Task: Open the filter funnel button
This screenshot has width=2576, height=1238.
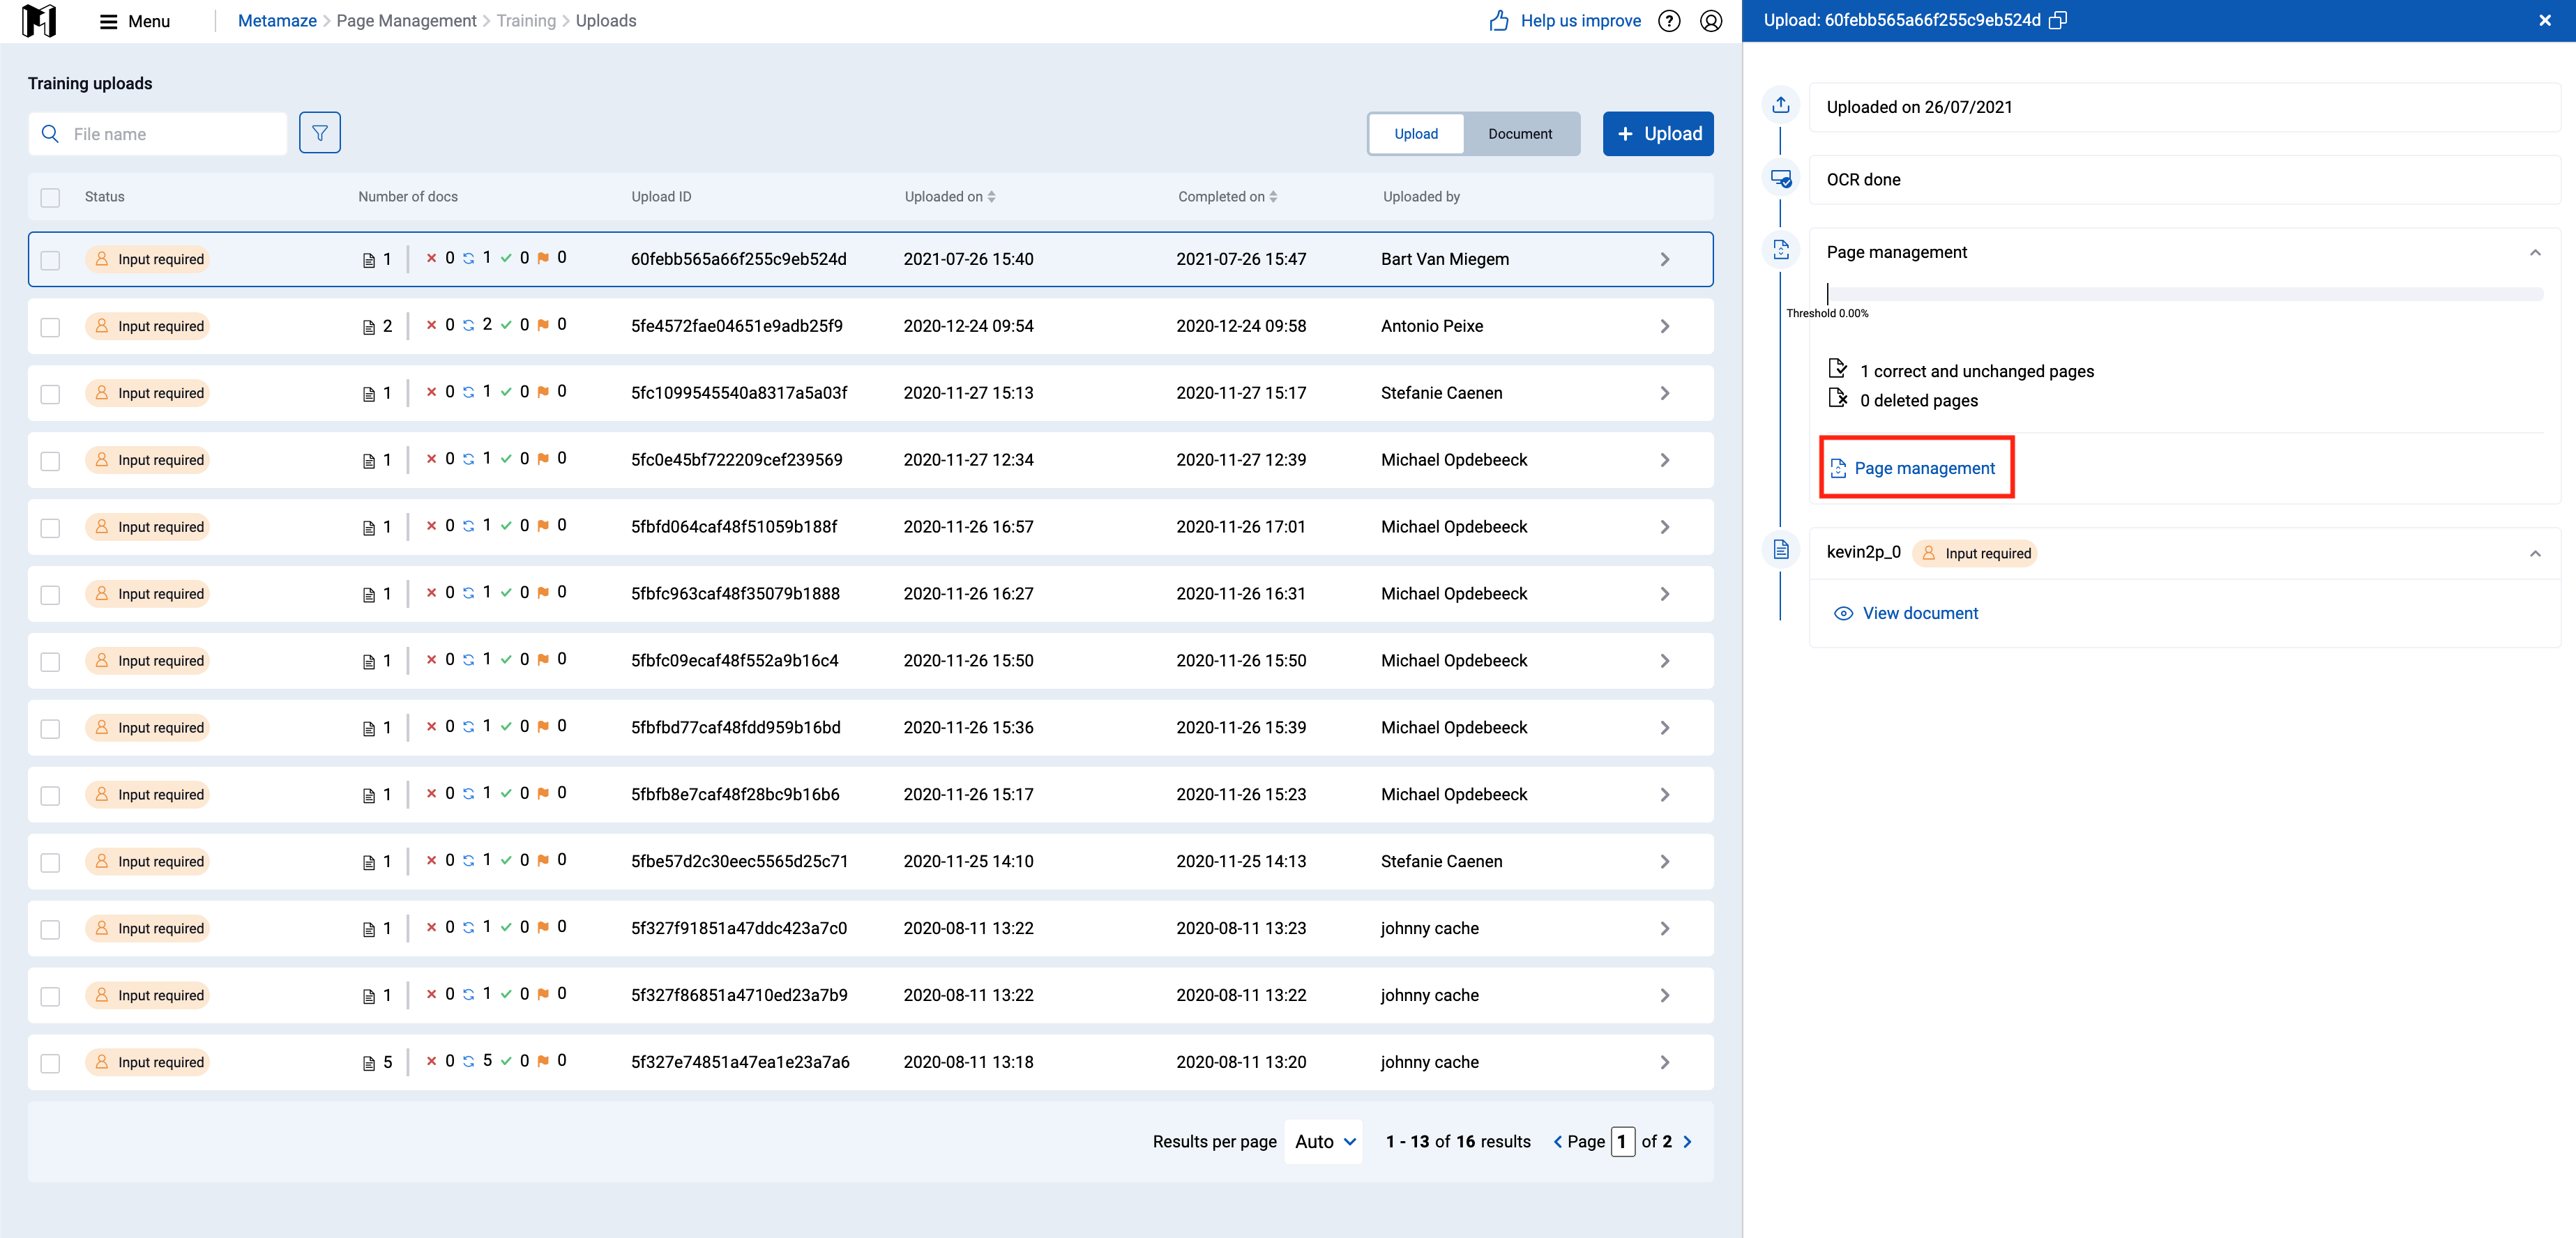Action: 320,133
